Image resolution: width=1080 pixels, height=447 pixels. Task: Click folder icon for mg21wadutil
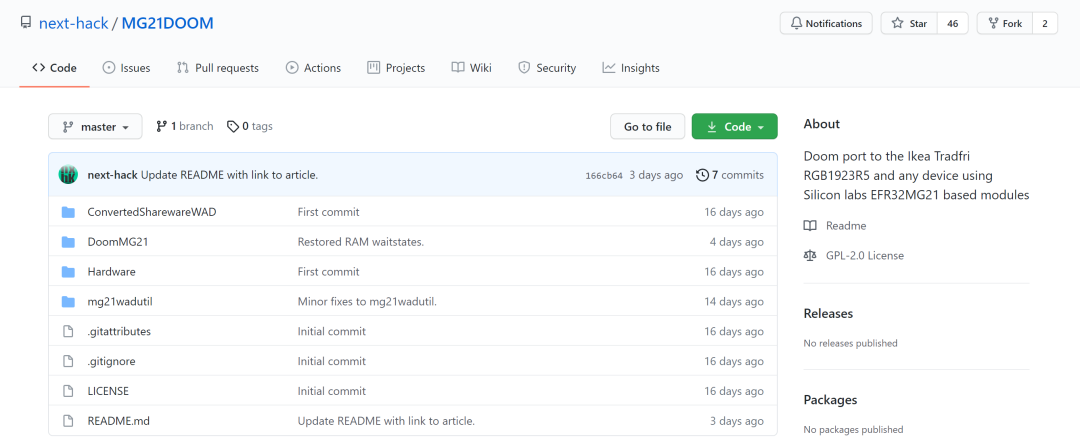68,302
